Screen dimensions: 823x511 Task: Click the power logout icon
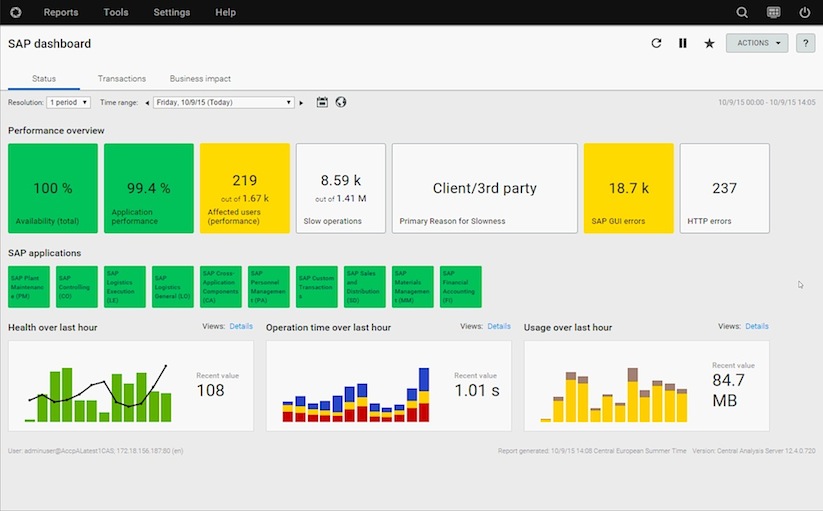(x=805, y=13)
